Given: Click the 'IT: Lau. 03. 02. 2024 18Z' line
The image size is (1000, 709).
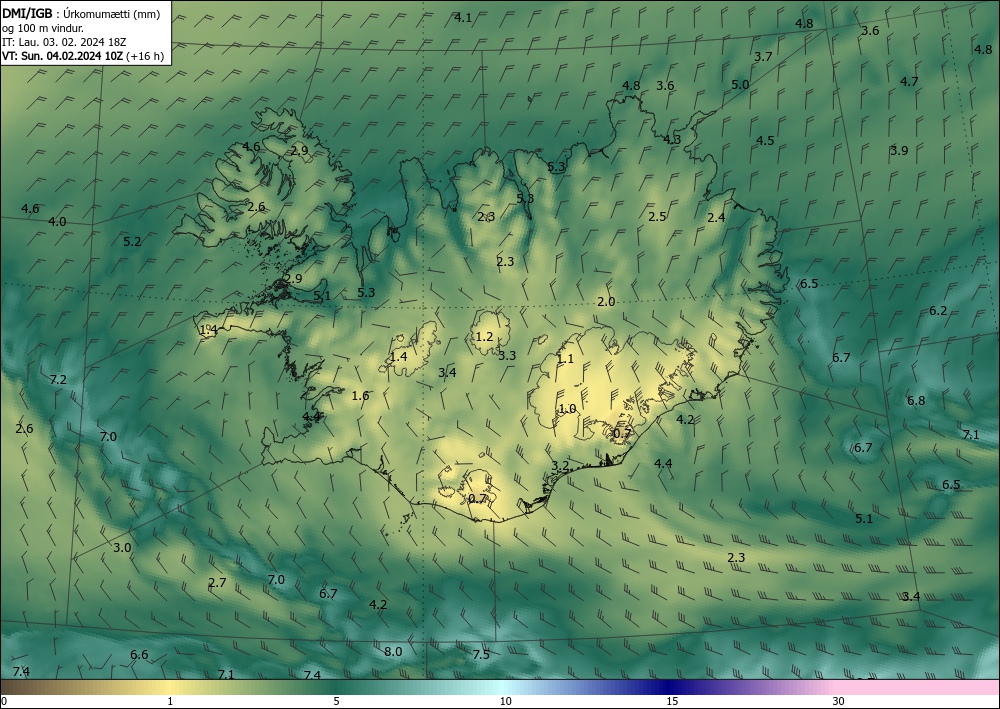Looking at the screenshot, I should [64, 42].
